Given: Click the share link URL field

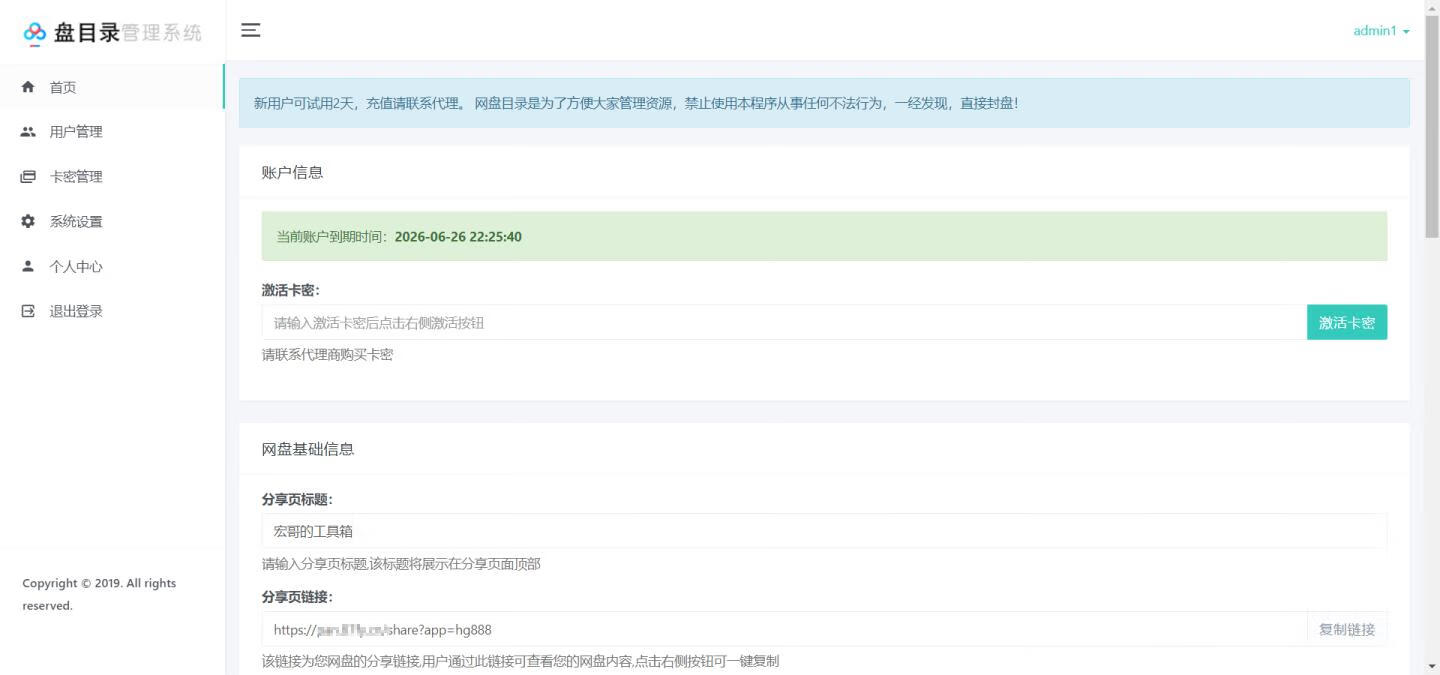Looking at the screenshot, I should click(x=700, y=629).
